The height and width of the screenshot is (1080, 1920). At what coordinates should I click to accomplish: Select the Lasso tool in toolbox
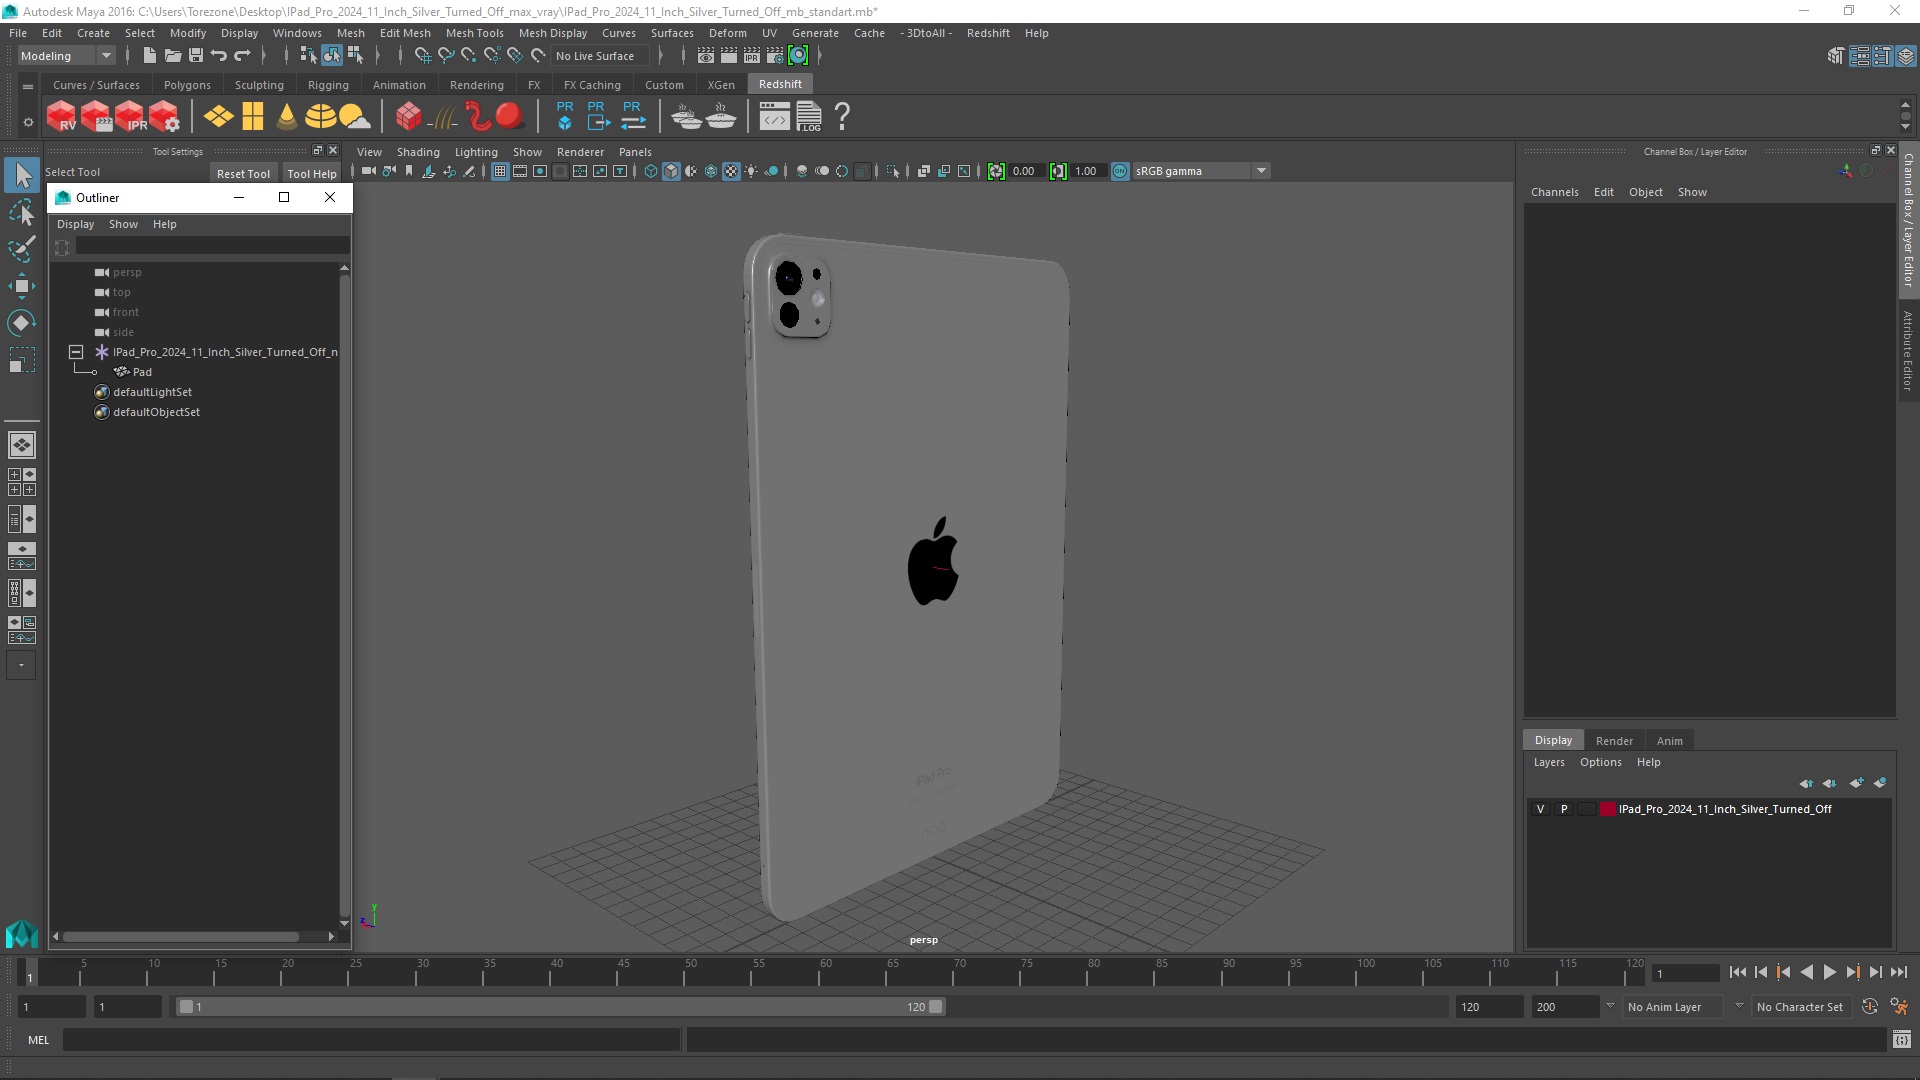coord(21,212)
